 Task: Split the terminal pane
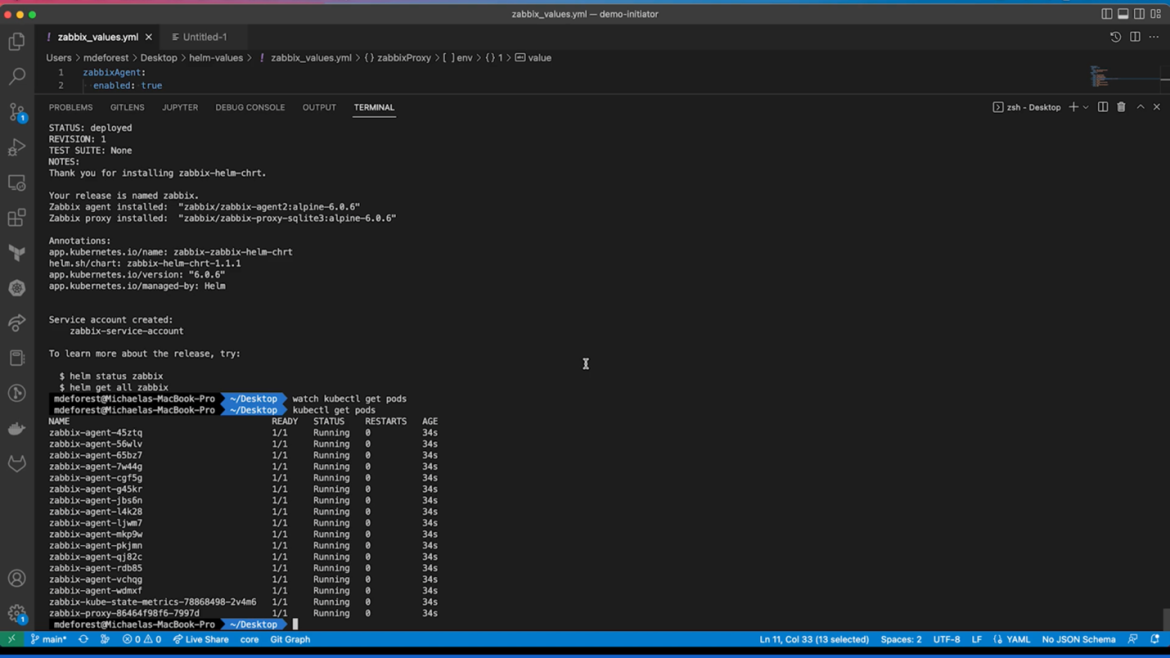point(1103,107)
